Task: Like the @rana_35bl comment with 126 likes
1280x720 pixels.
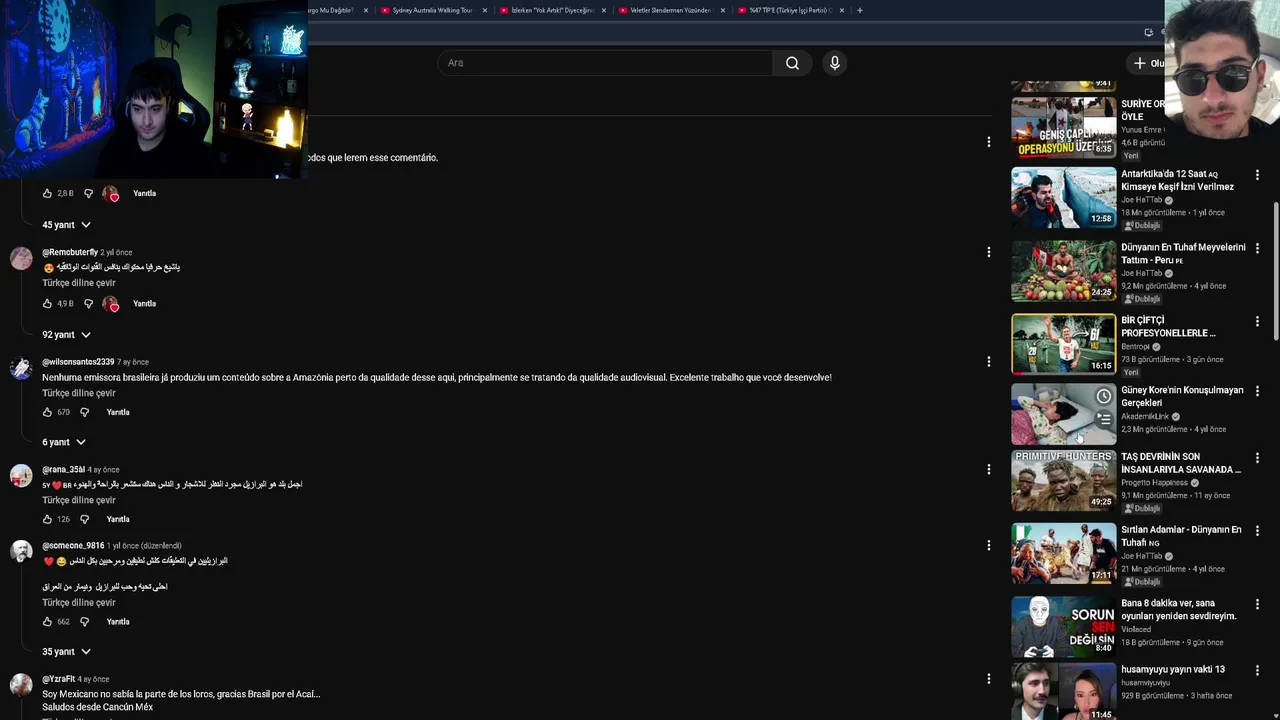Action: pyautogui.click(x=47, y=519)
